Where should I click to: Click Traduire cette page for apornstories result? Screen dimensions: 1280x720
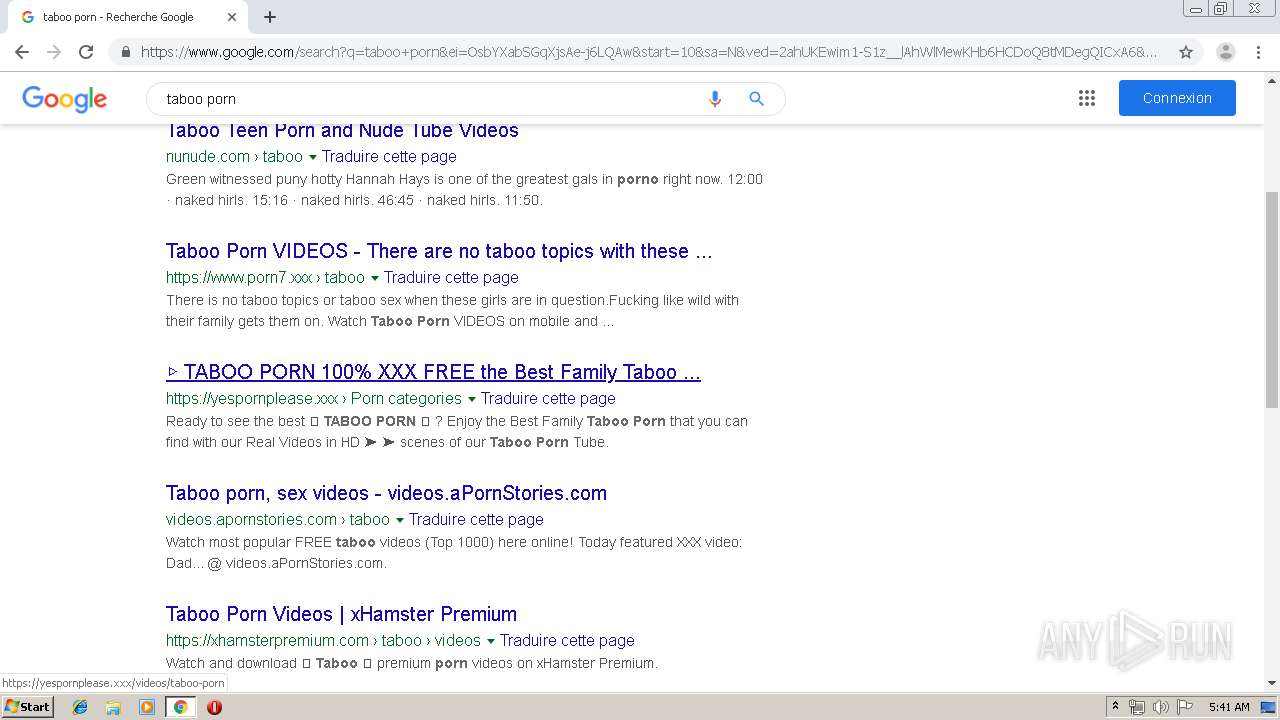pyautogui.click(x=476, y=519)
